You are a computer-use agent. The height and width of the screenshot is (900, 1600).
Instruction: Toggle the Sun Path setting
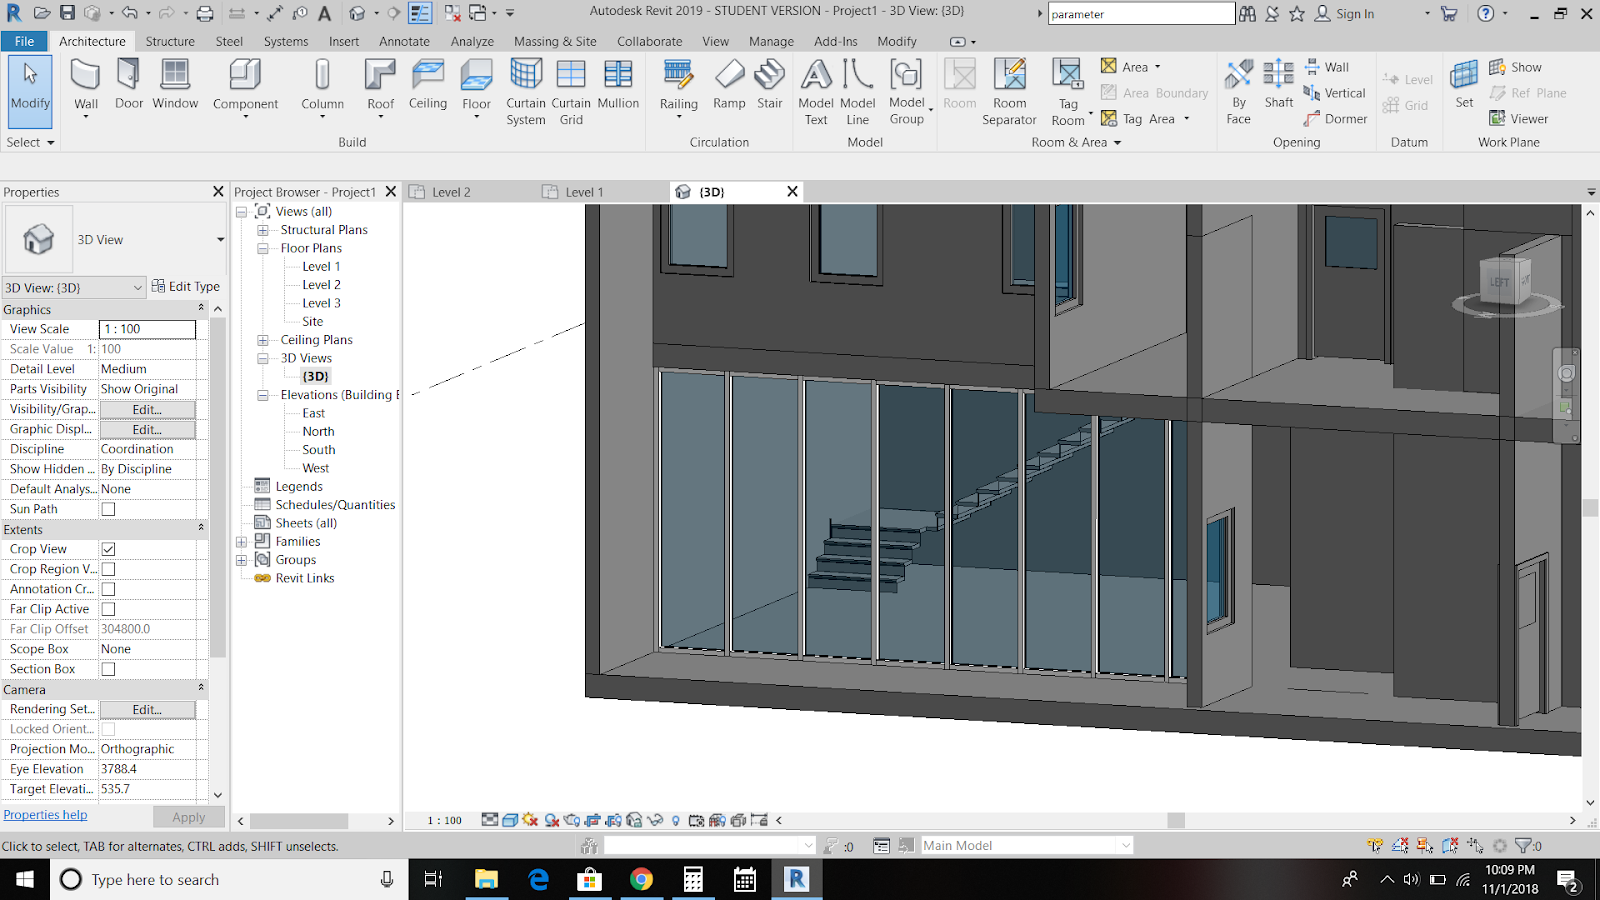coord(107,508)
